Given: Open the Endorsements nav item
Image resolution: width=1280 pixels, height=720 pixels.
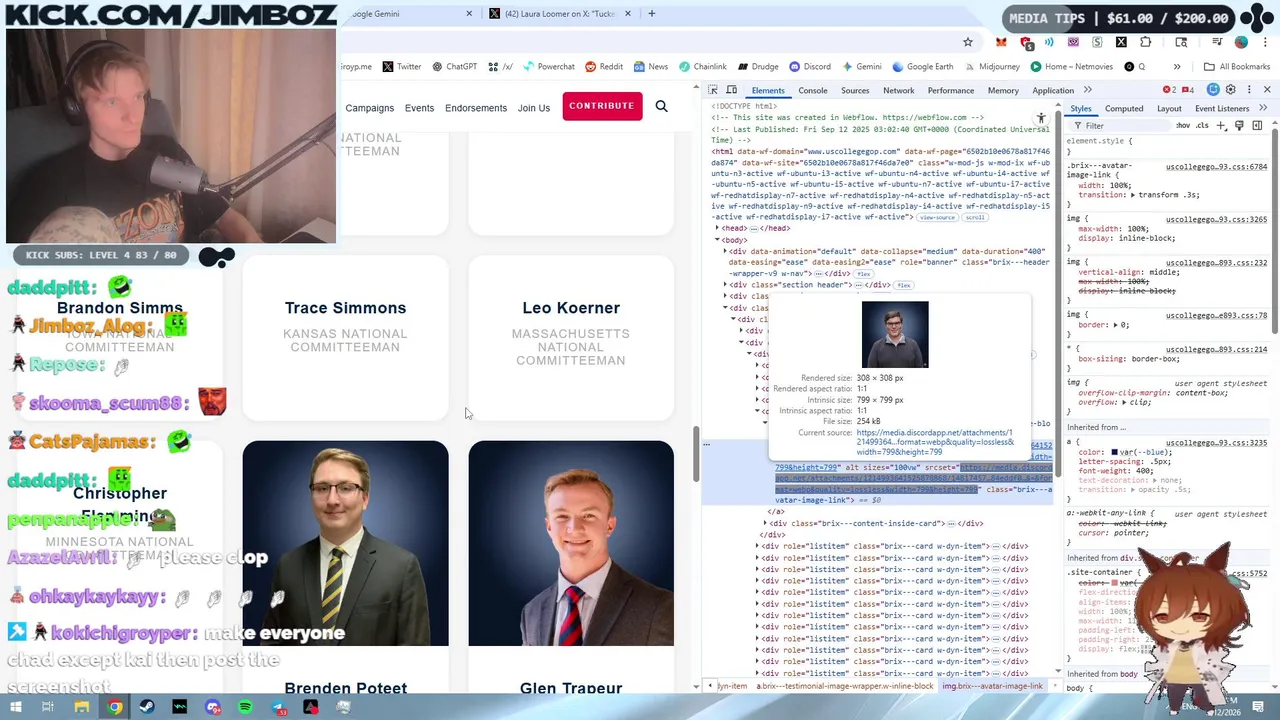Looking at the screenshot, I should point(475,108).
